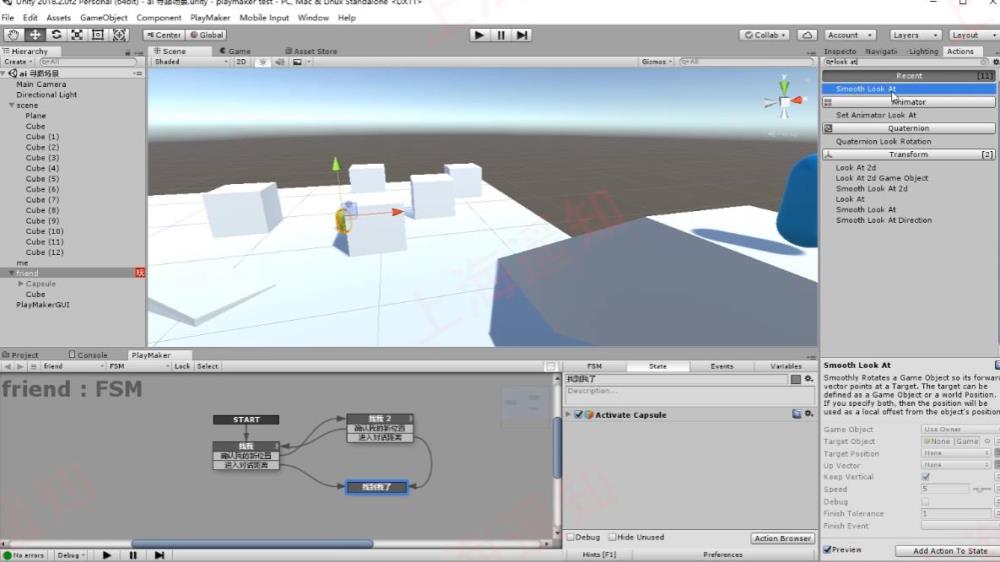This screenshot has width=1000, height=562.
Task: Click PlayMaker bottom play button
Action: click(x=107, y=555)
